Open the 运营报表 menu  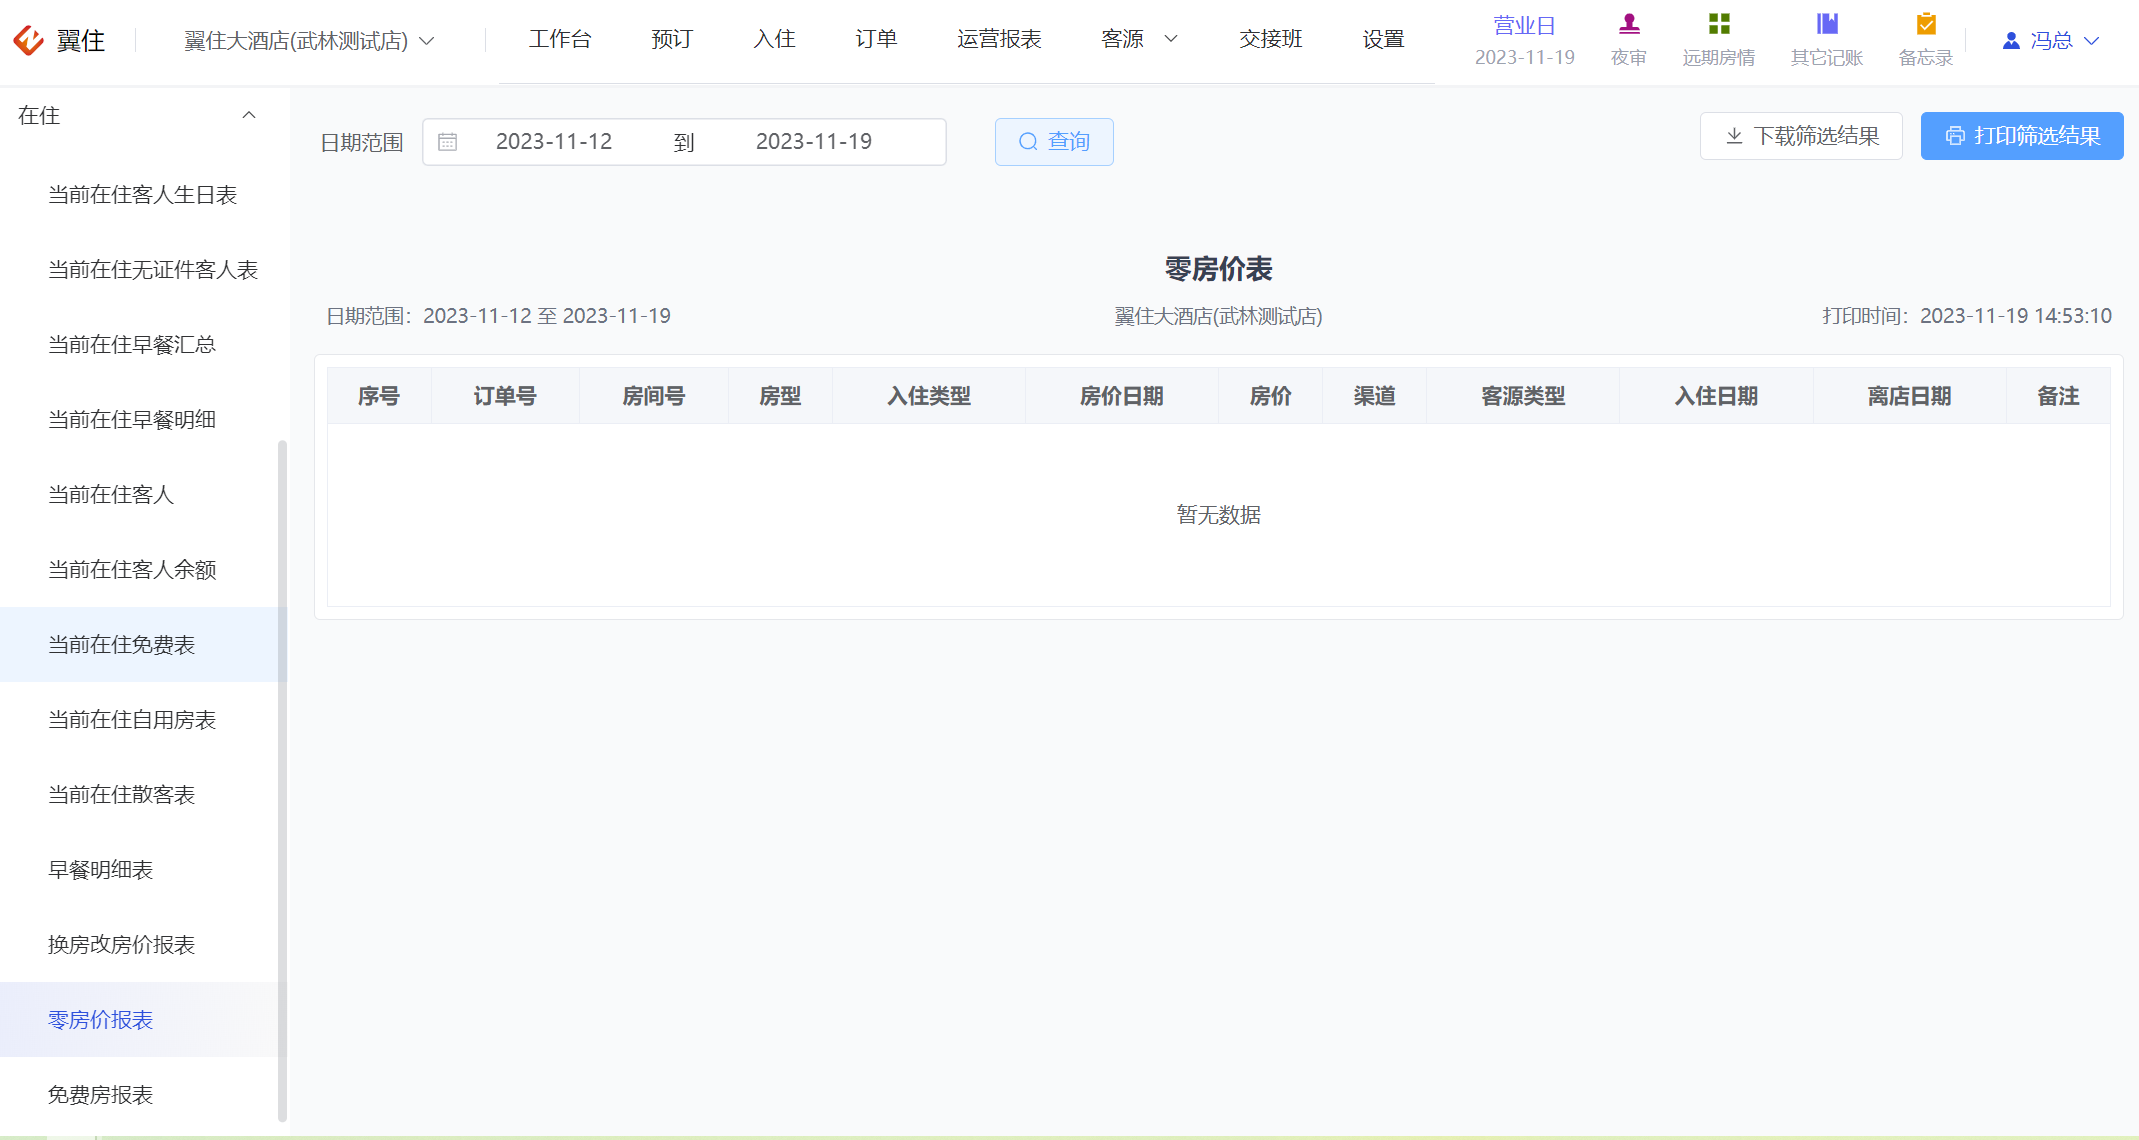click(x=999, y=39)
